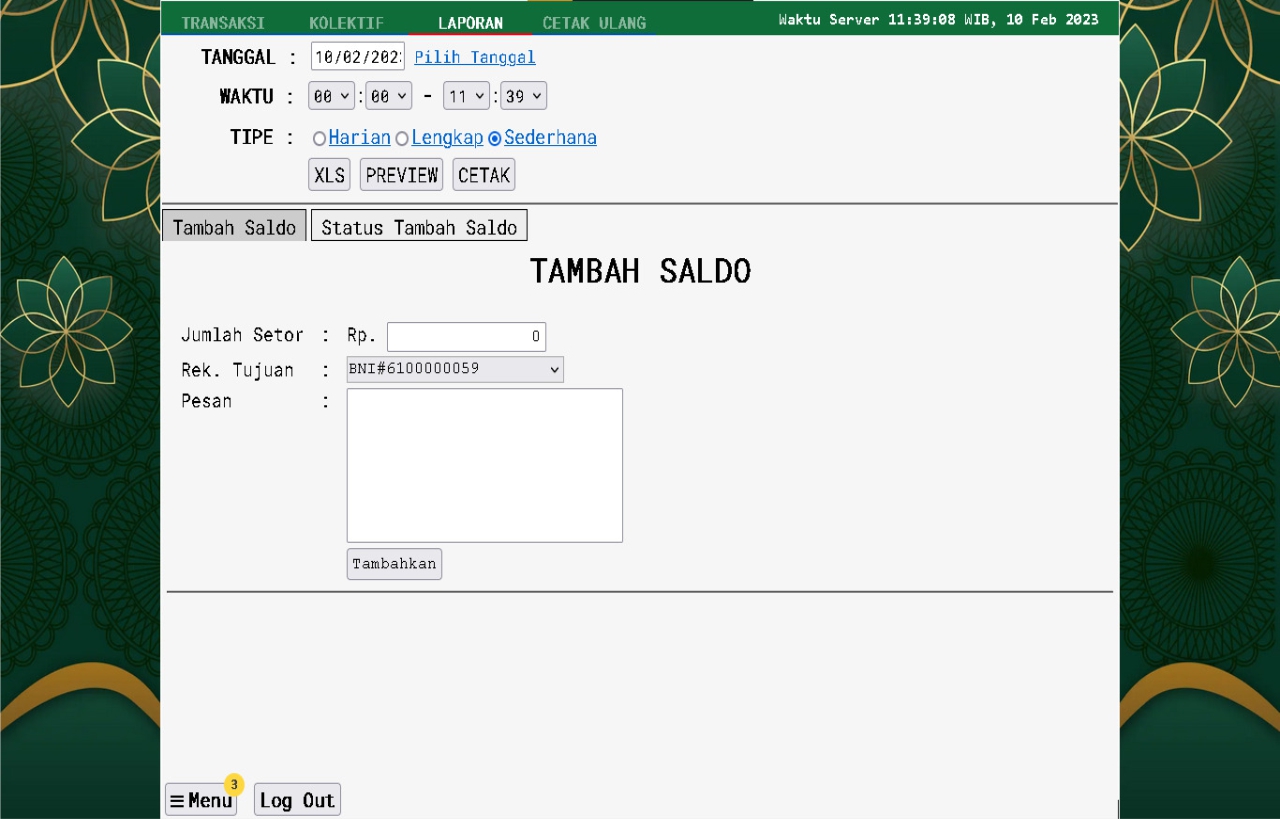Open the hamburger Menu button

[200, 800]
